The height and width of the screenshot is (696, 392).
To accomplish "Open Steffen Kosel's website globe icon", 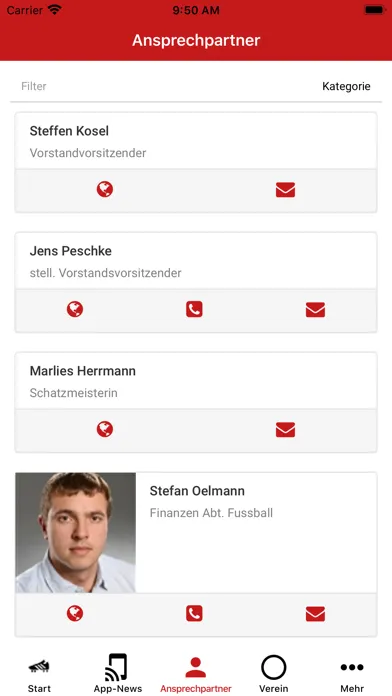I will pyautogui.click(x=105, y=190).
